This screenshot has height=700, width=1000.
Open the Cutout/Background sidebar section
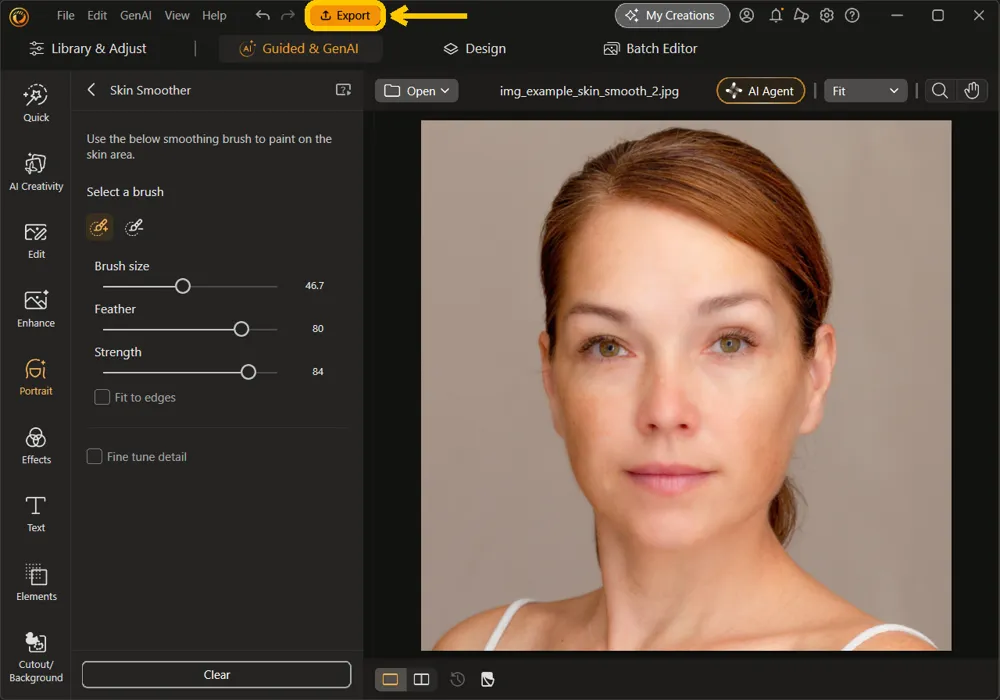(x=36, y=657)
